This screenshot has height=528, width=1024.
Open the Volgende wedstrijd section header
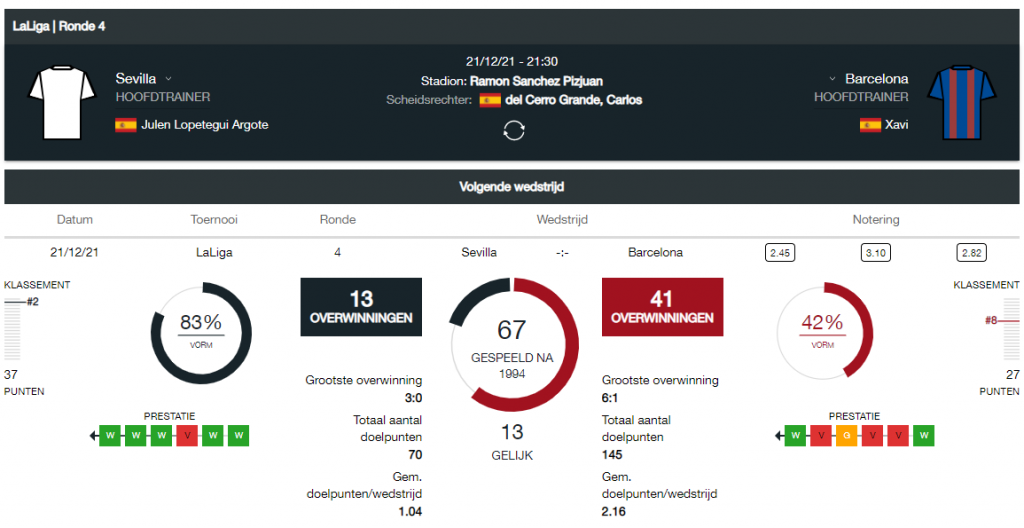(512, 187)
